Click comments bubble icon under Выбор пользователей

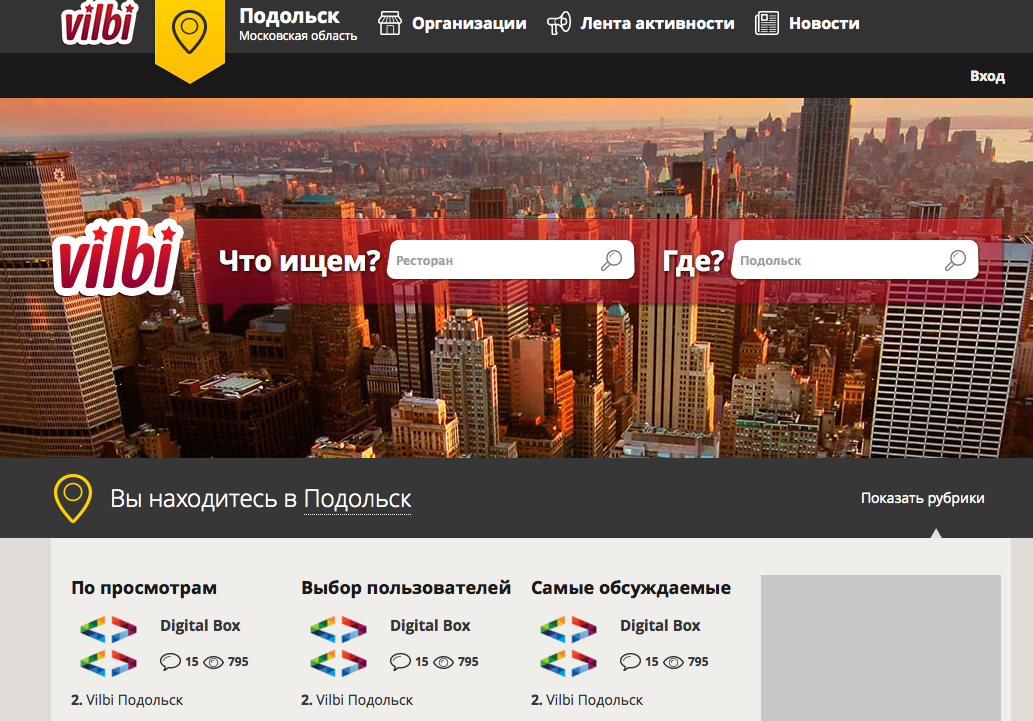pyautogui.click(x=400, y=661)
